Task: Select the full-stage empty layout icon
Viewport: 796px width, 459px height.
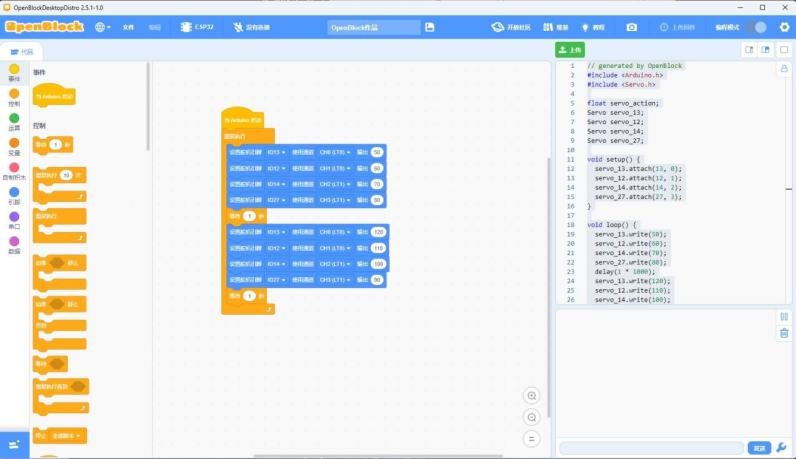Action: (x=784, y=50)
